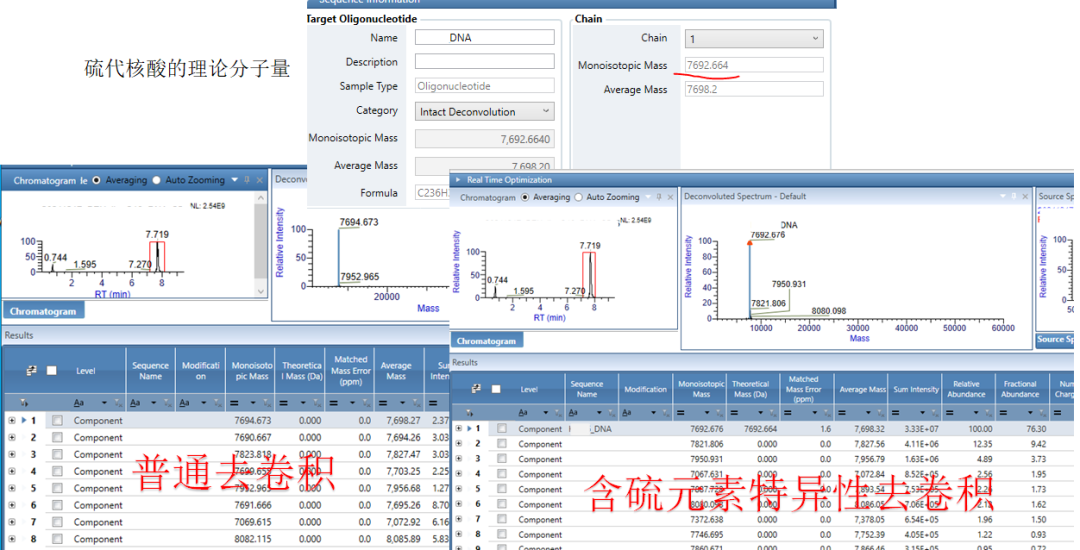Check the row with mass 7694.673
Viewport: 1080px width, 550px height.
57,421
